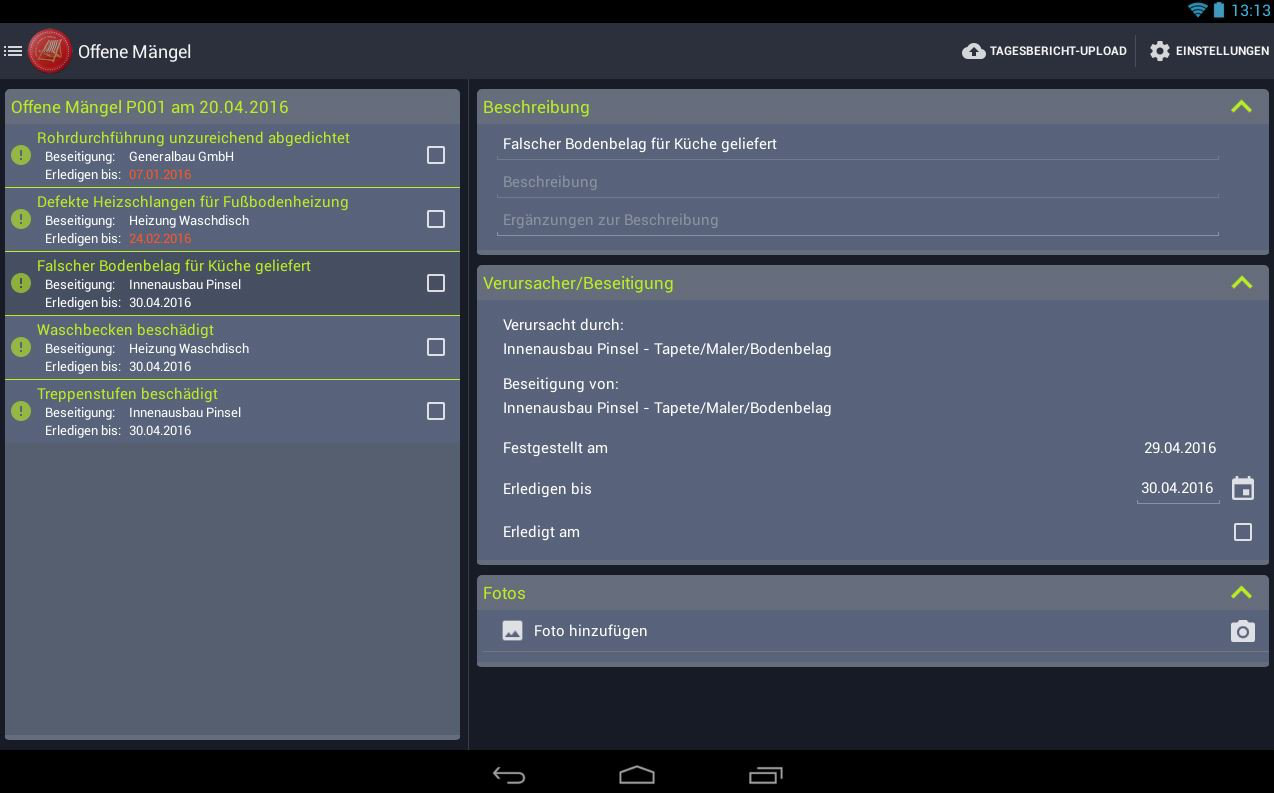The height and width of the screenshot is (793, 1274).
Task: Click the Tagesbericht-Upload cloud icon
Action: (x=973, y=51)
